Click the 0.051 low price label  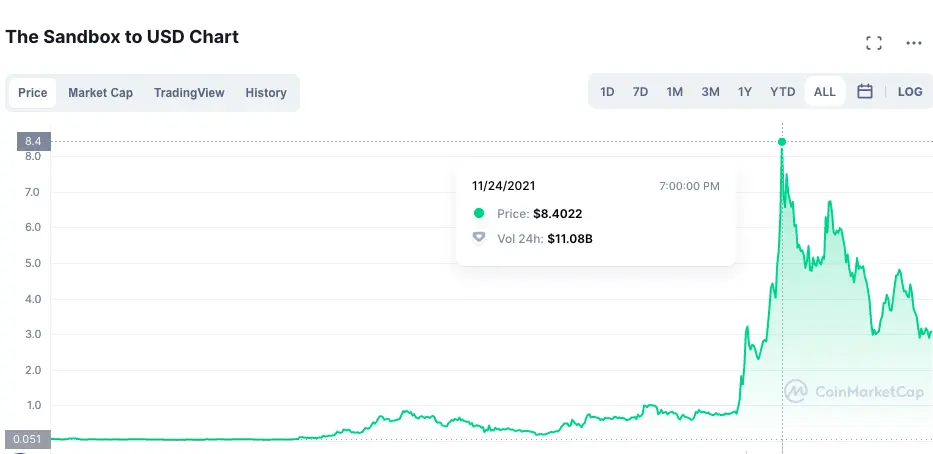tap(27, 439)
